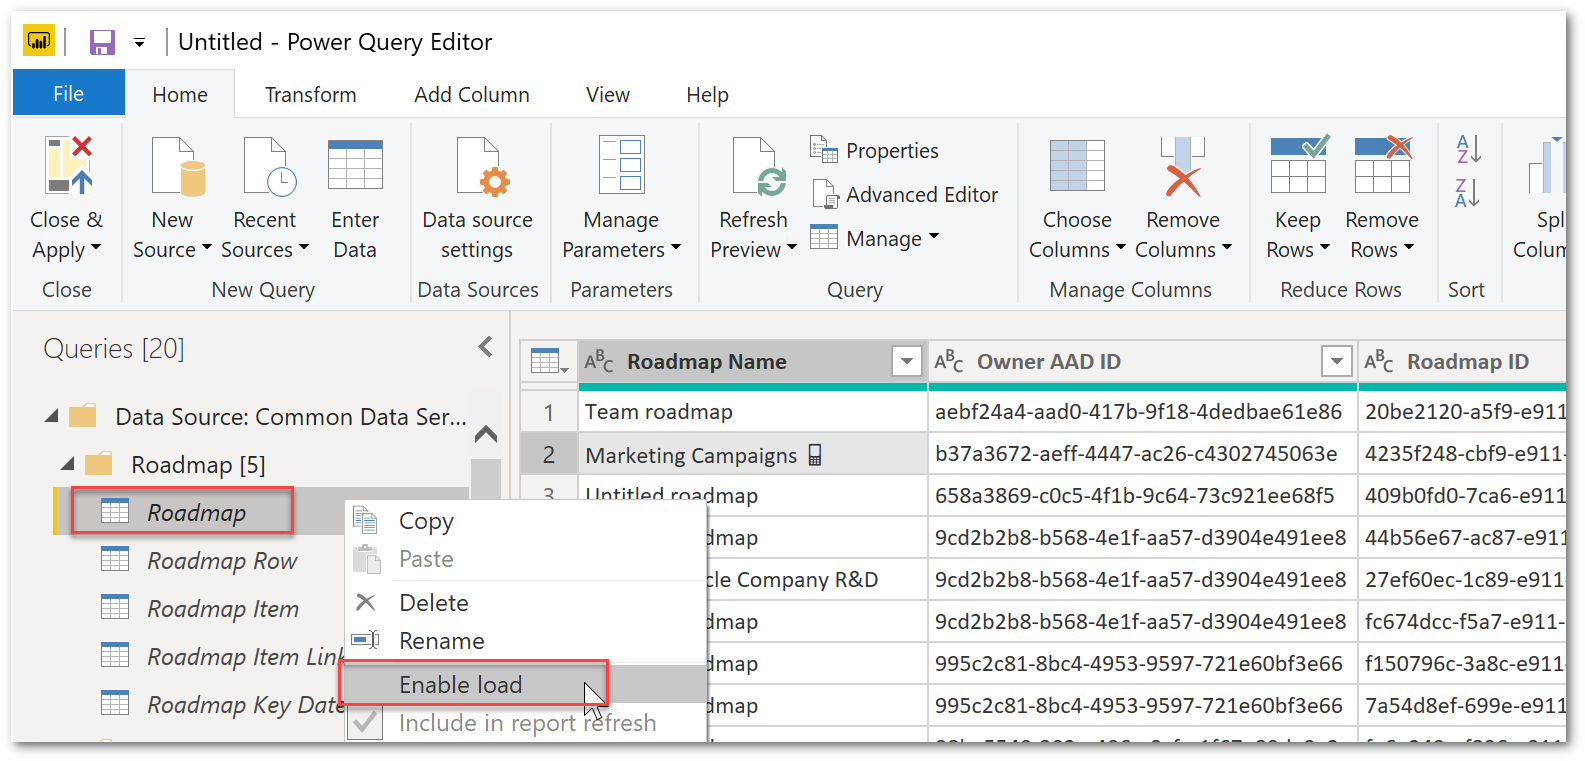The height and width of the screenshot is (761, 1585).
Task: Open the New Source icon
Action: click(x=178, y=166)
